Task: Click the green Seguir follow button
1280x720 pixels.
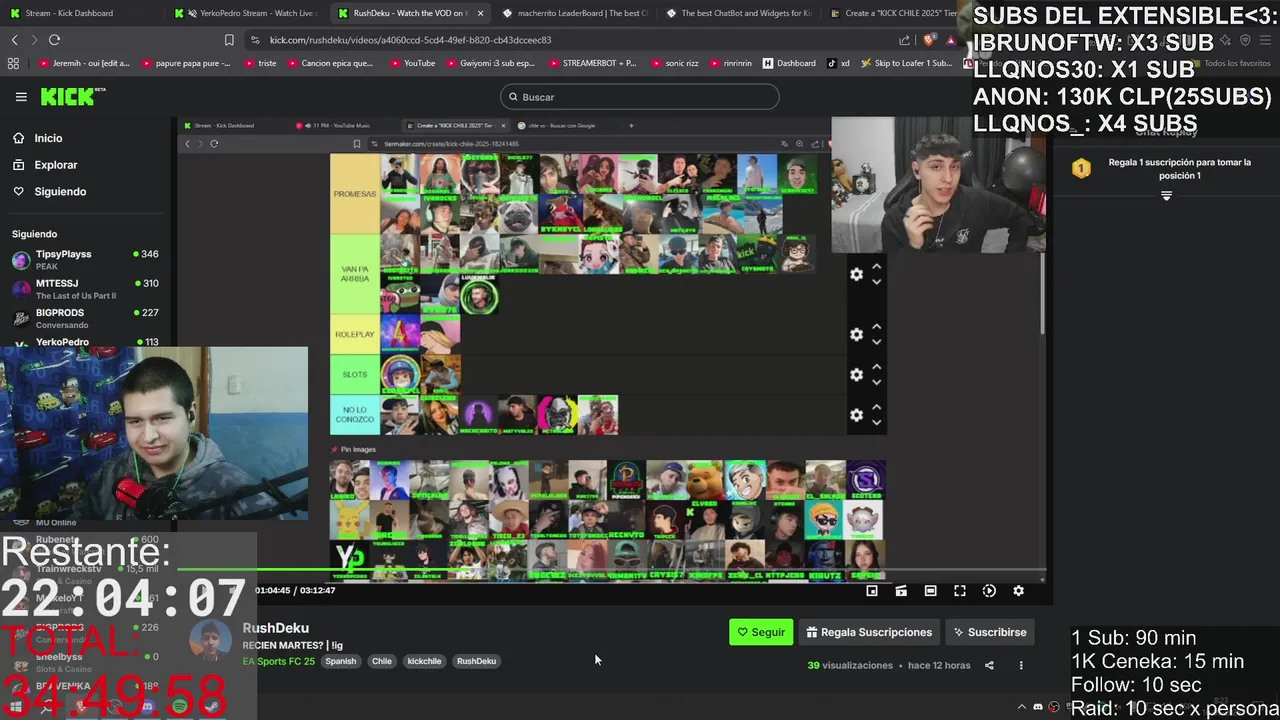Action: click(x=761, y=632)
